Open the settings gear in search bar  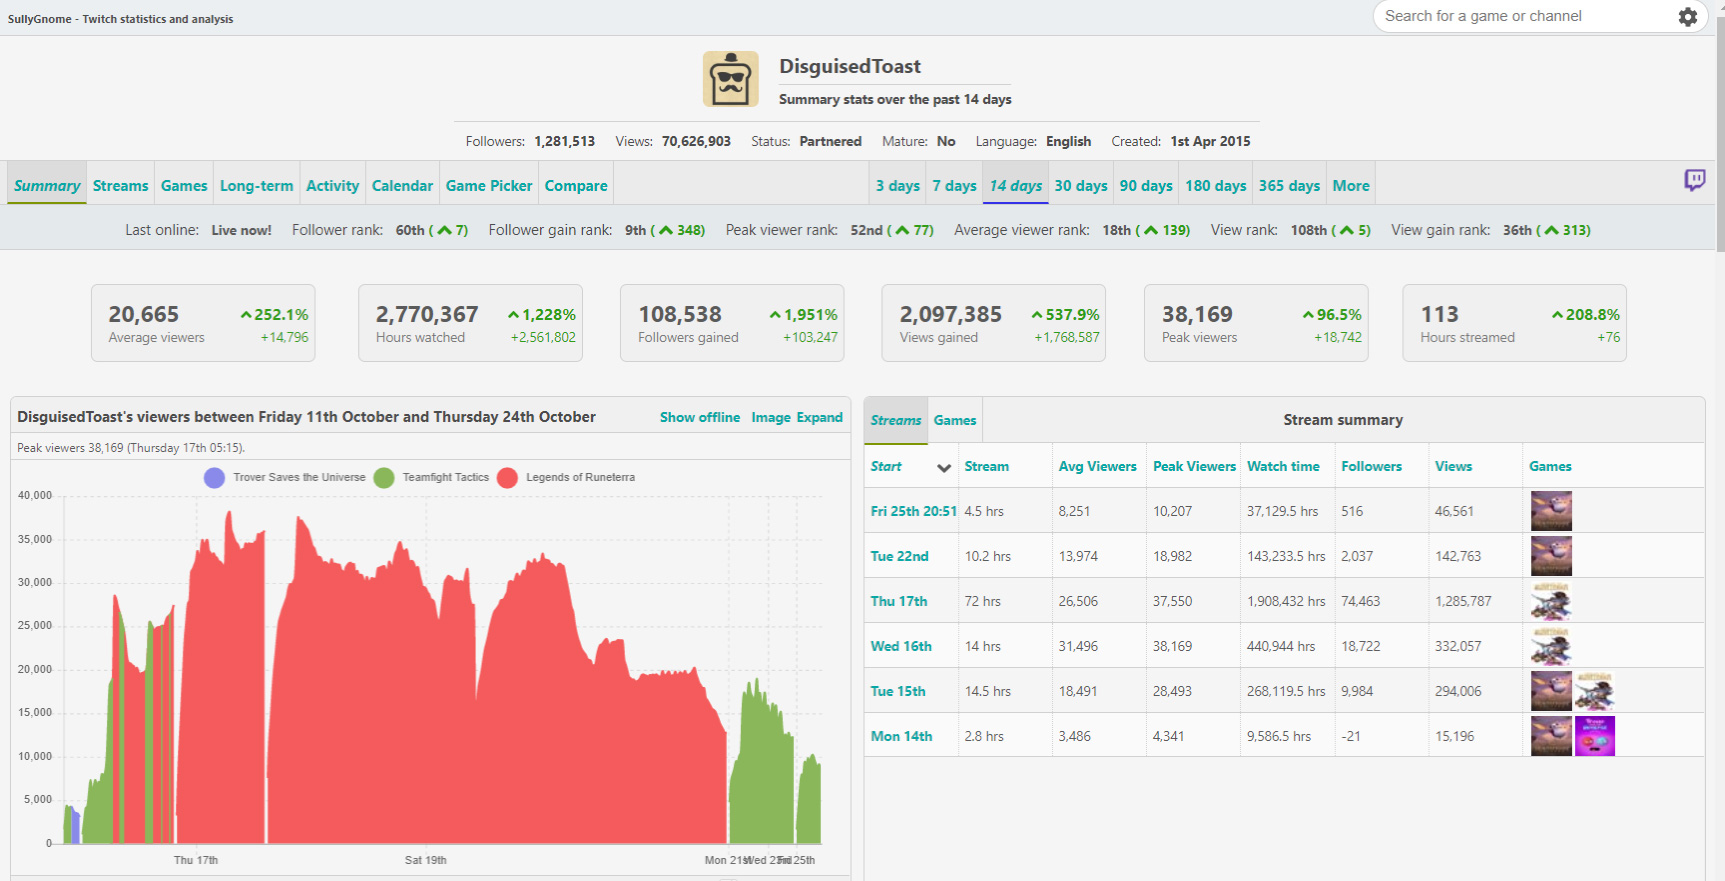1687,17
